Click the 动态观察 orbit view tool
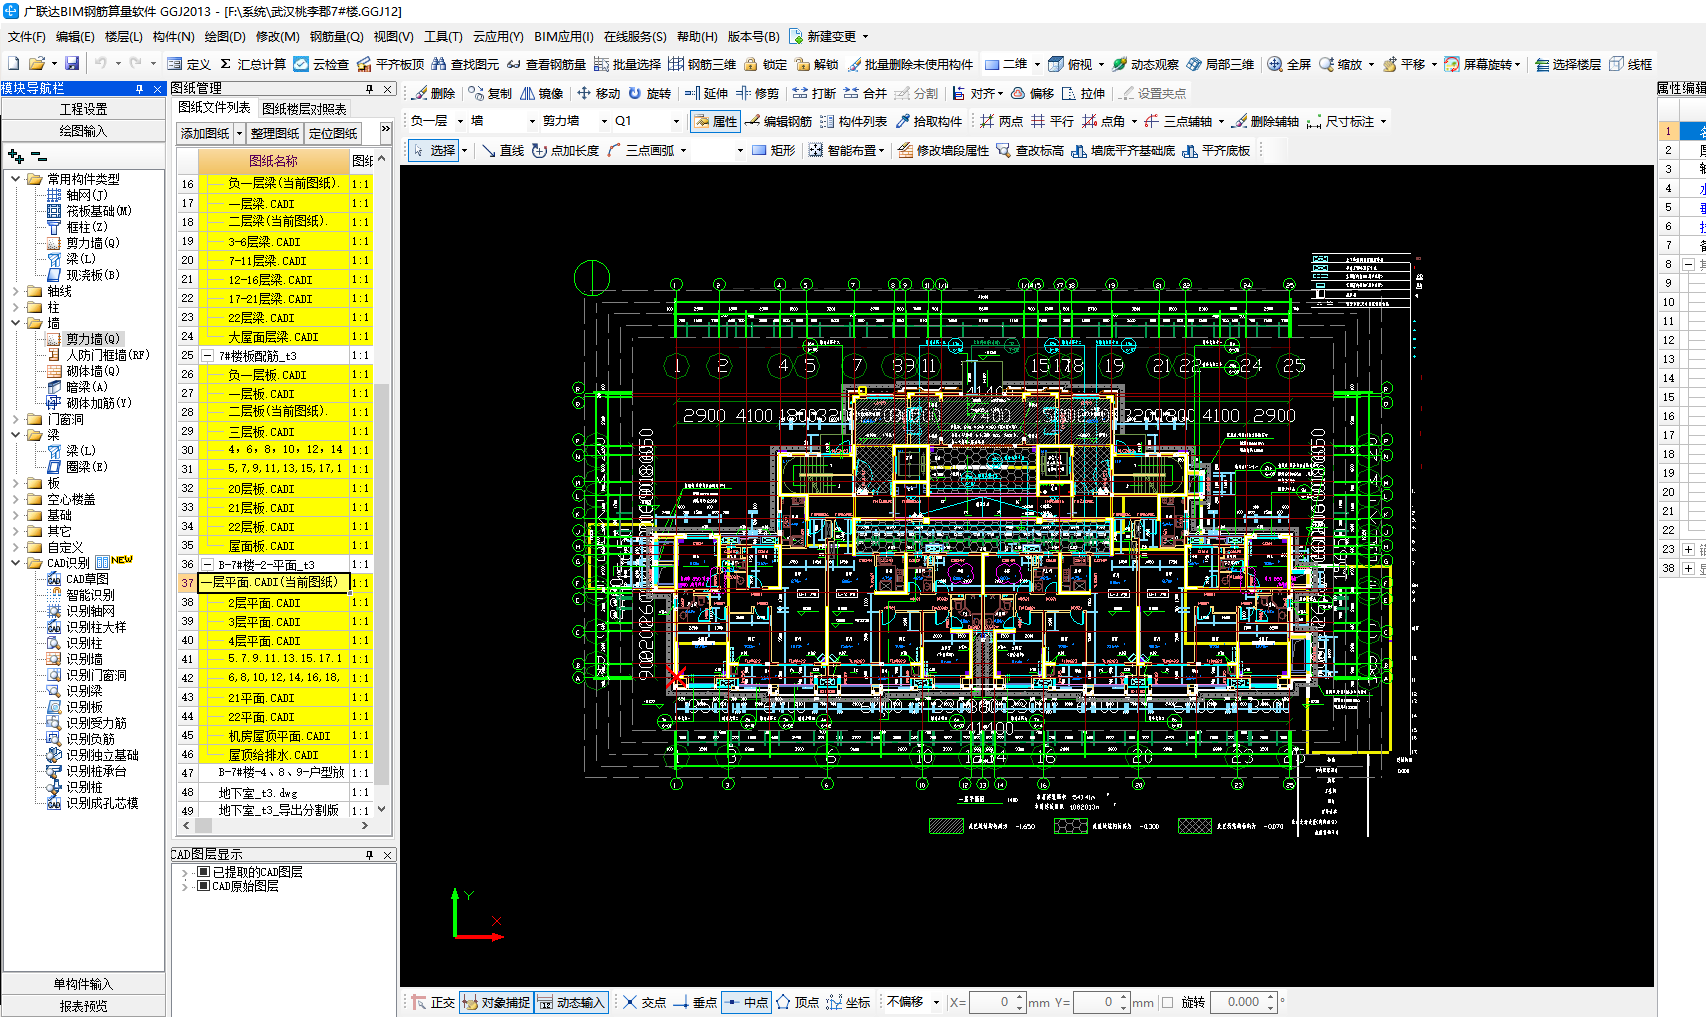Screen dimensions: 1706x1017 click(x=1146, y=64)
